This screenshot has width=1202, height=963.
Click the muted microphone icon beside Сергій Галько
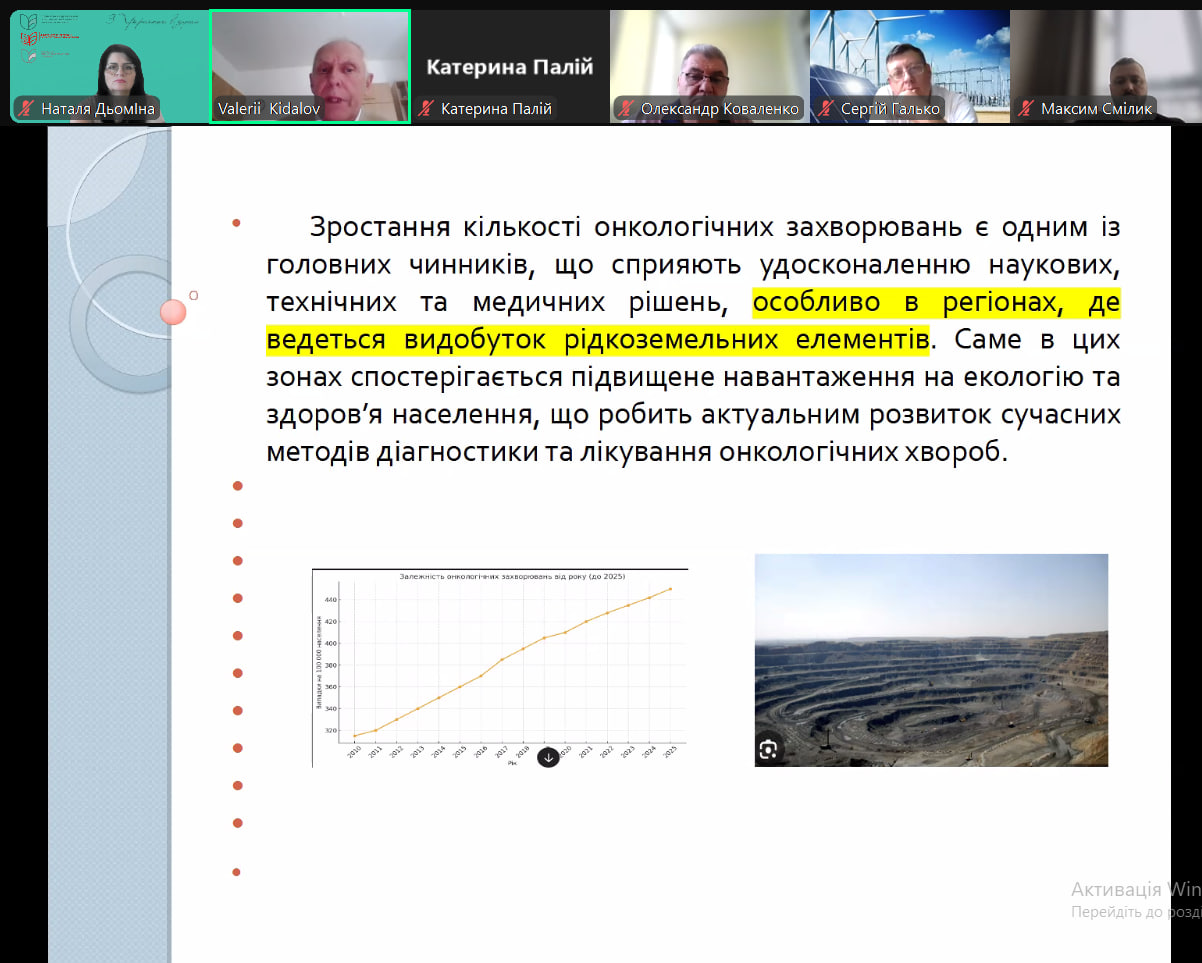click(826, 109)
